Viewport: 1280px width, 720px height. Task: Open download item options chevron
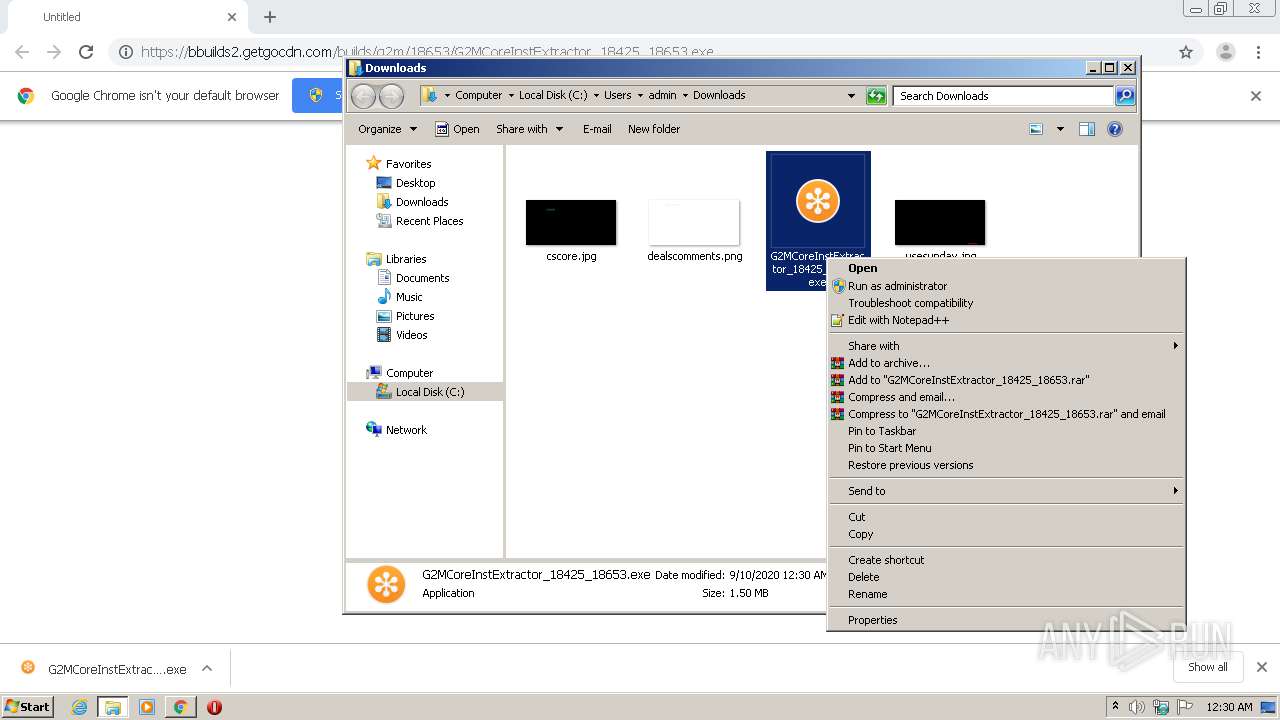(x=207, y=668)
